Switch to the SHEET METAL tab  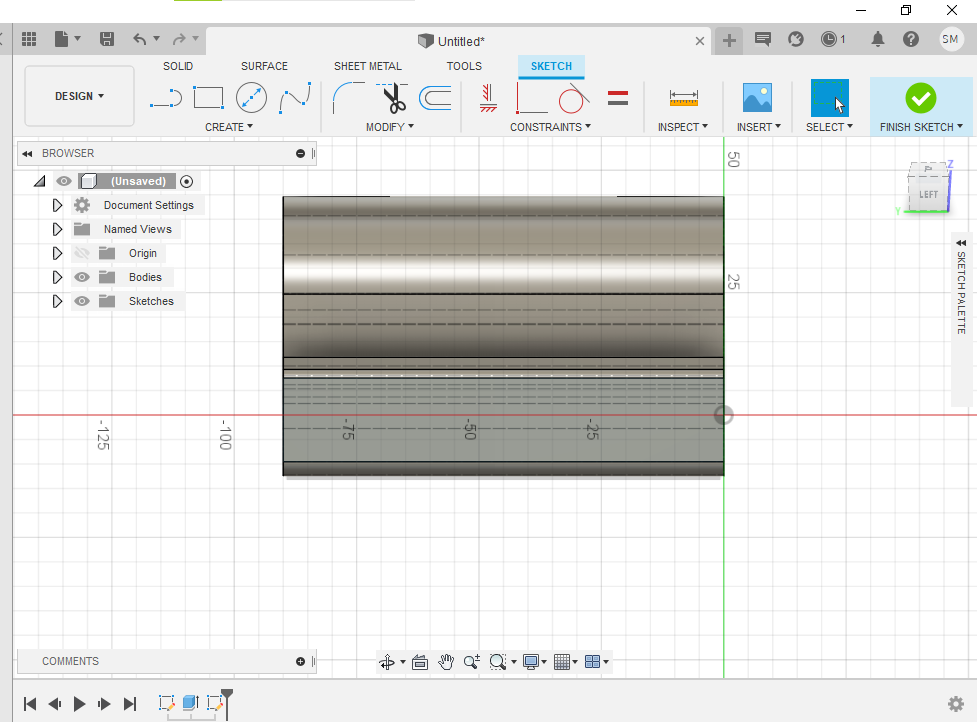tap(368, 66)
